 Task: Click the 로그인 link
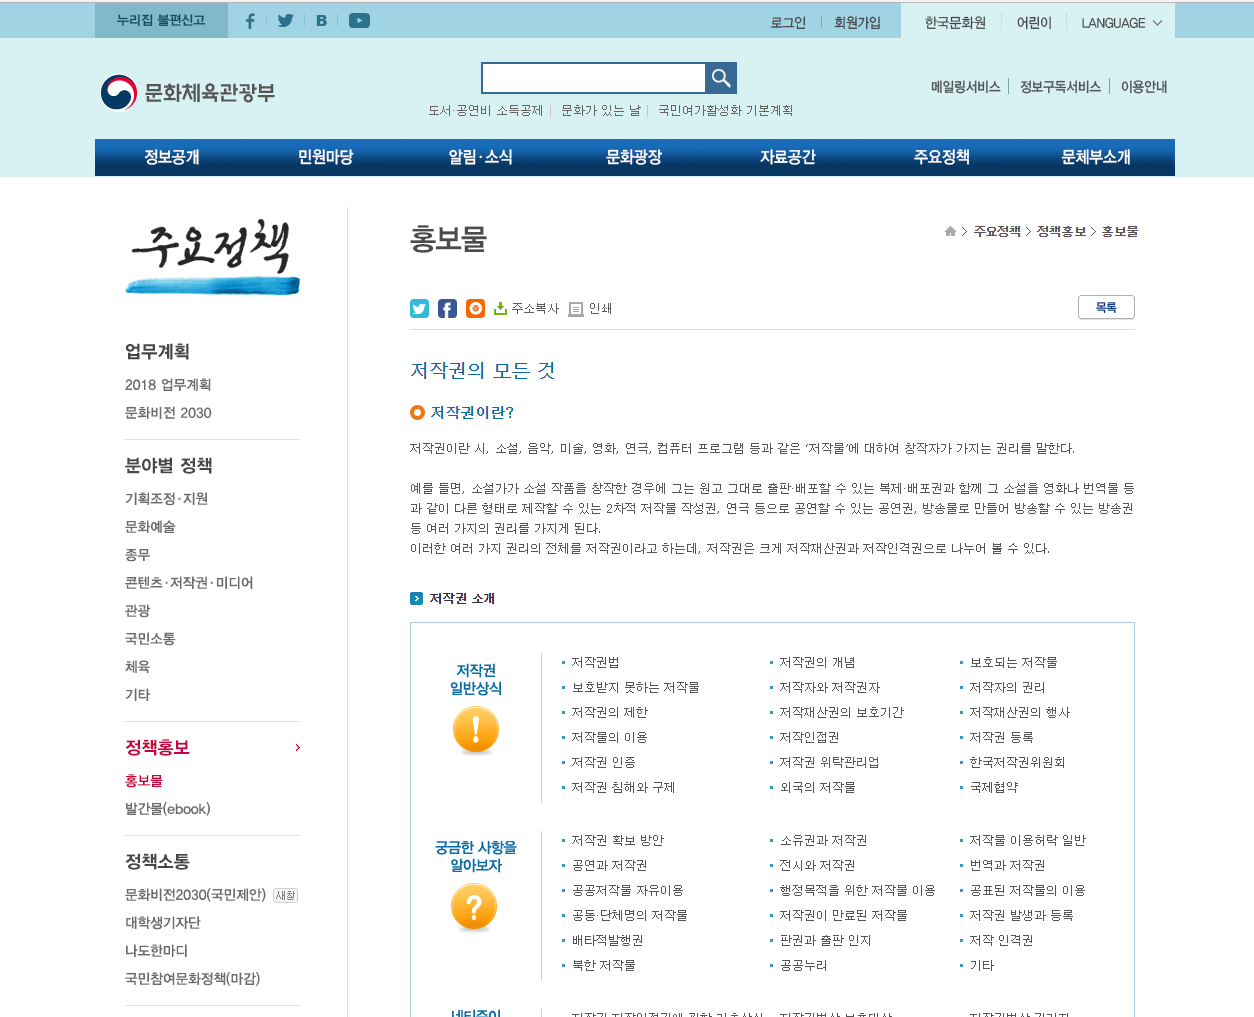tap(788, 22)
